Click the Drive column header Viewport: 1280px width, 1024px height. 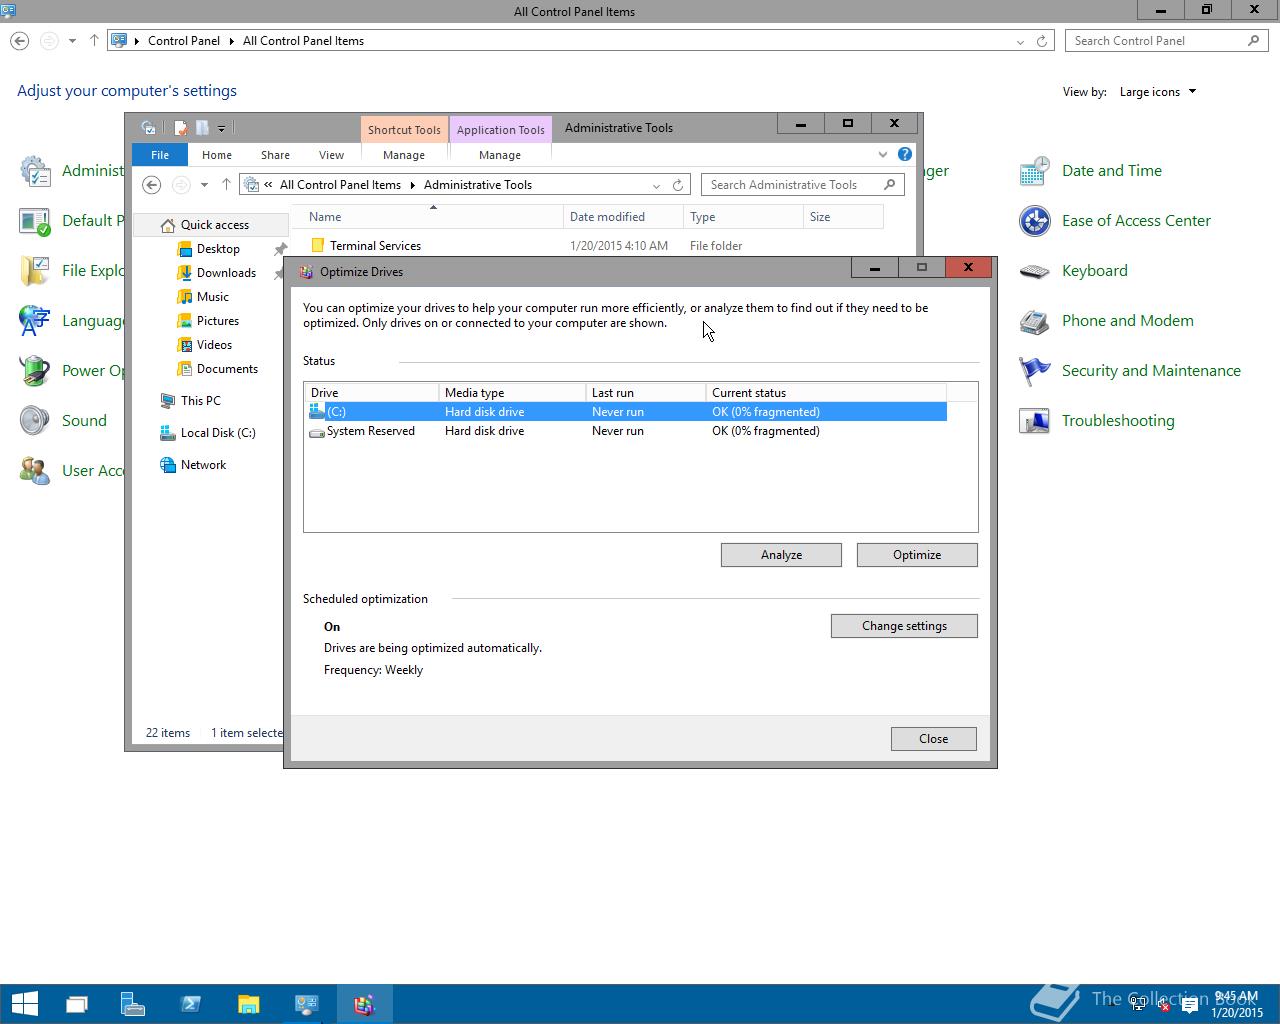point(371,393)
